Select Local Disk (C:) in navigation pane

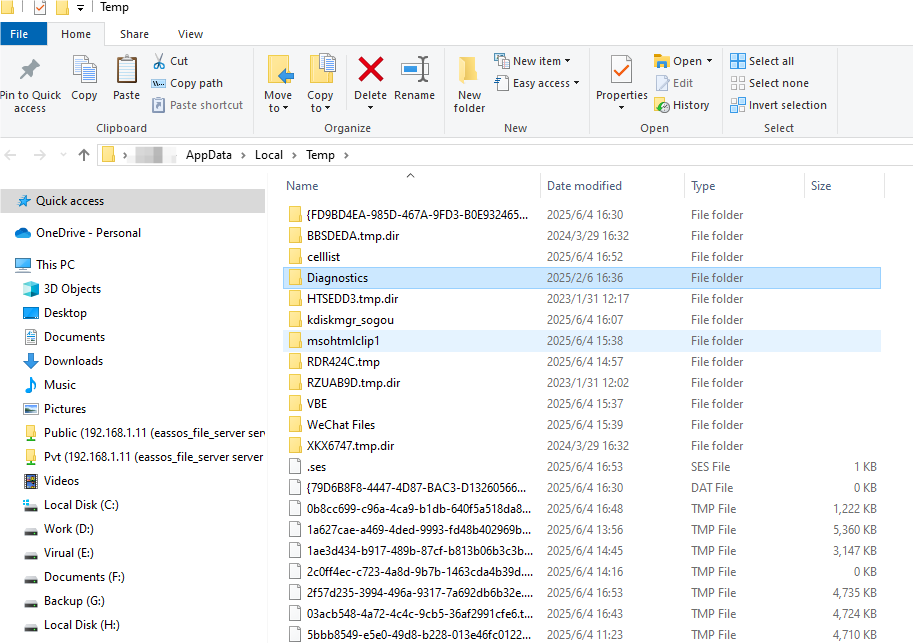80,505
